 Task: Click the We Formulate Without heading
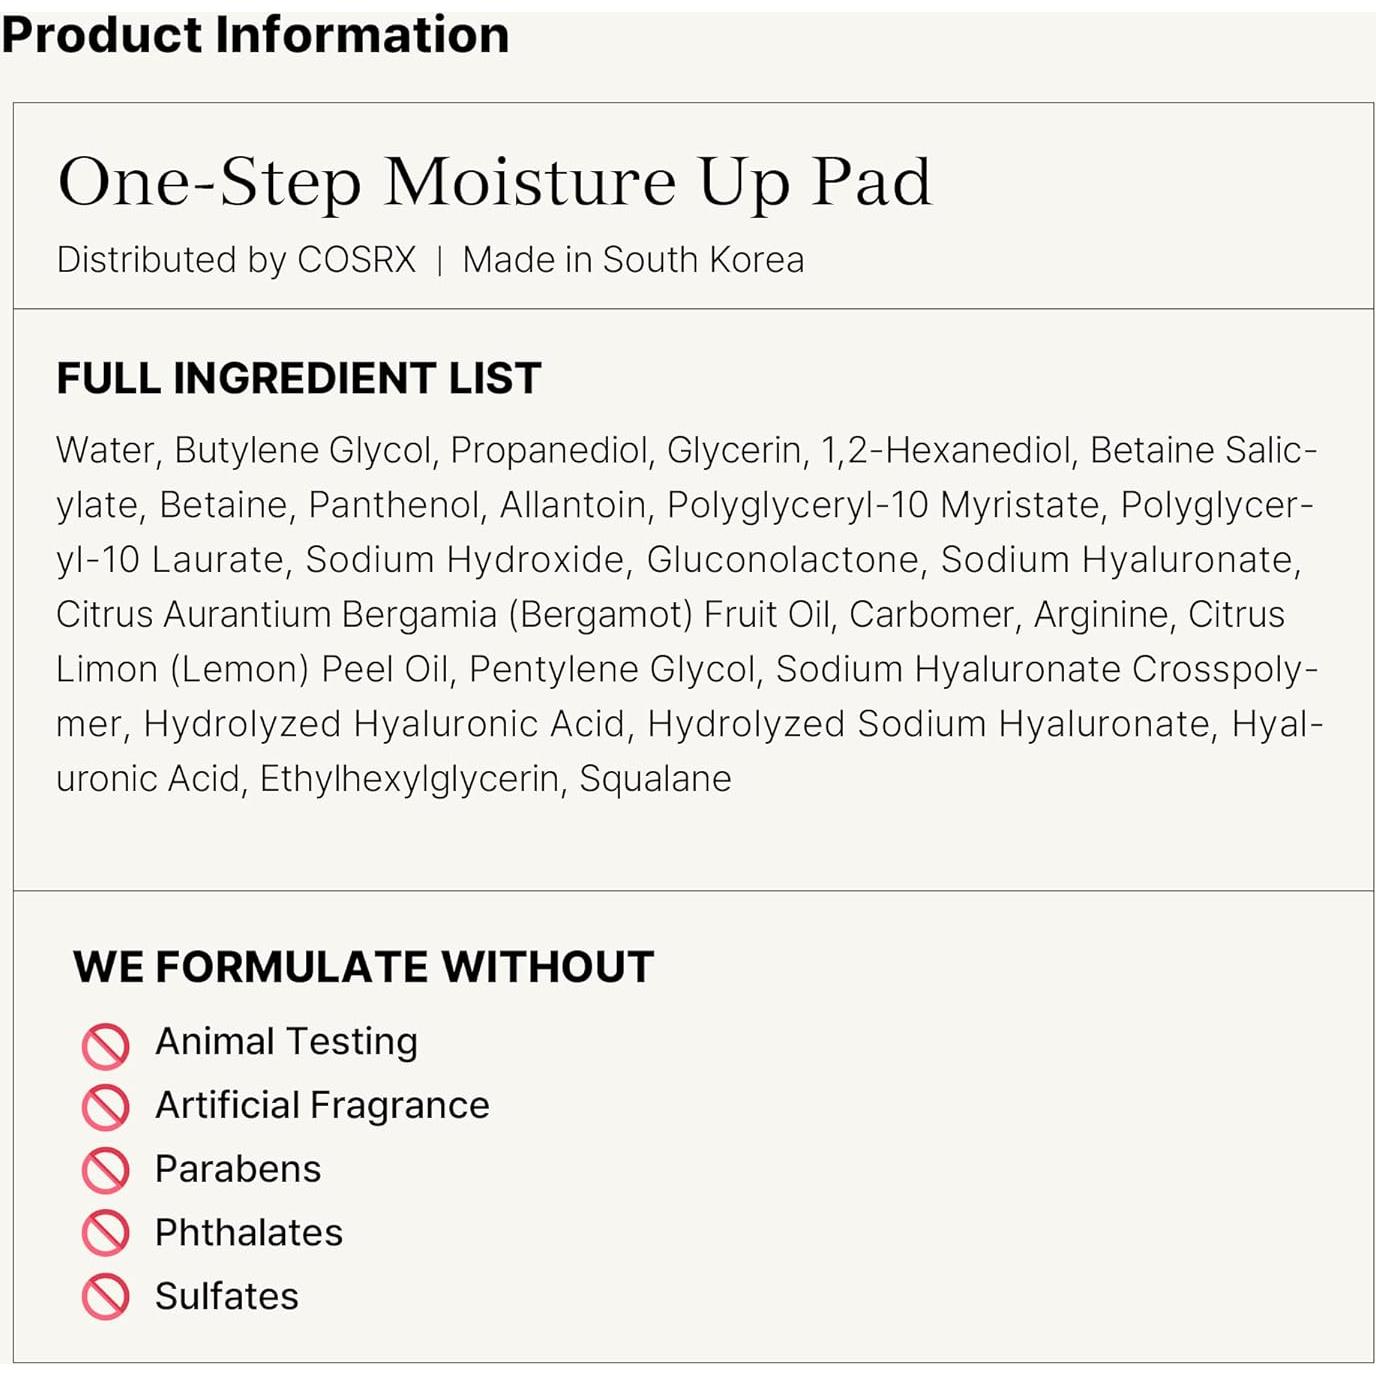(363, 967)
